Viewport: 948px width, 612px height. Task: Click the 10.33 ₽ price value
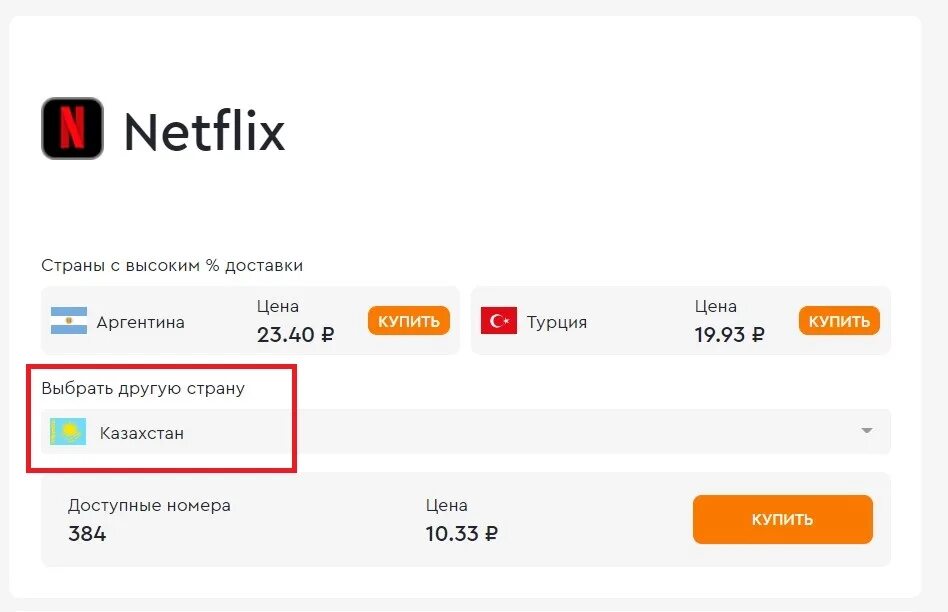[x=461, y=534]
